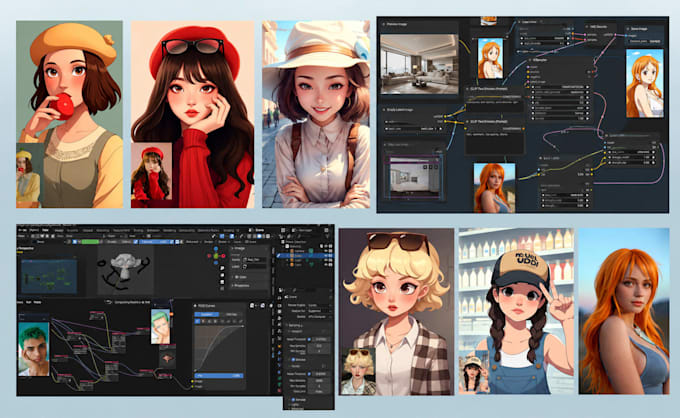This screenshot has width=680, height=418.
Task: Click the cfg value in KSampler node
Action: point(560,102)
